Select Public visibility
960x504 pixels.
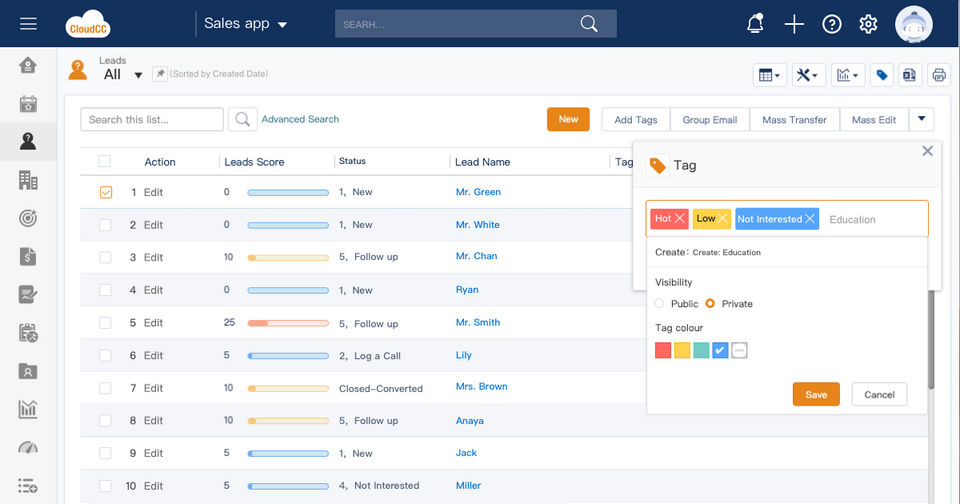(659, 304)
